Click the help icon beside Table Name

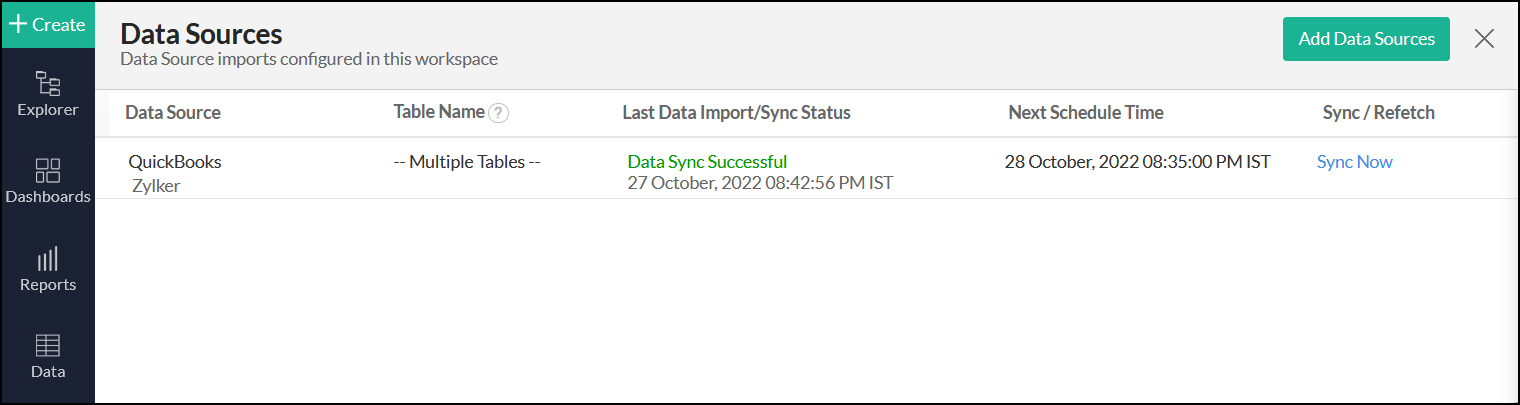click(x=498, y=113)
